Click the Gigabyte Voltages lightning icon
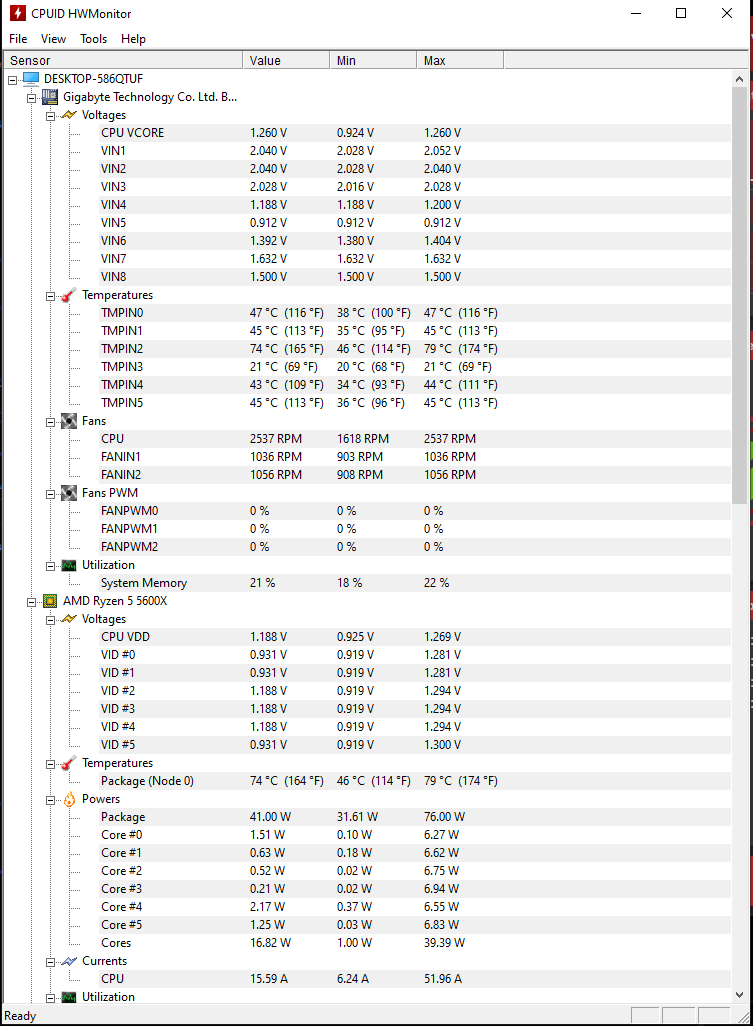The image size is (753, 1026). pyautogui.click(x=69, y=115)
